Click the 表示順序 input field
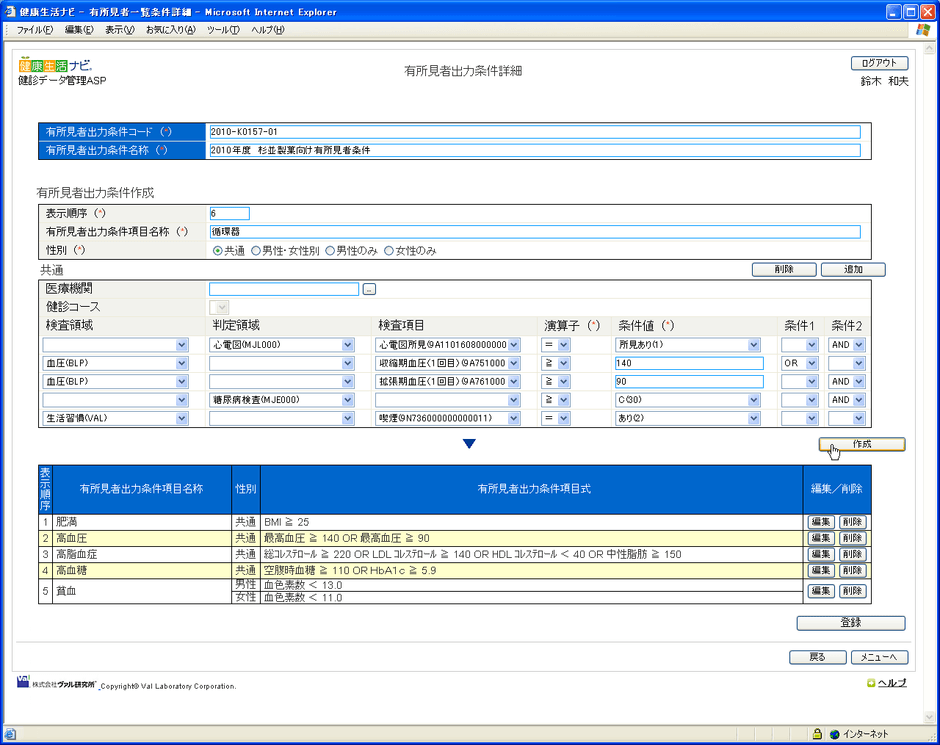Image resolution: width=940 pixels, height=745 pixels. pyautogui.click(x=229, y=213)
